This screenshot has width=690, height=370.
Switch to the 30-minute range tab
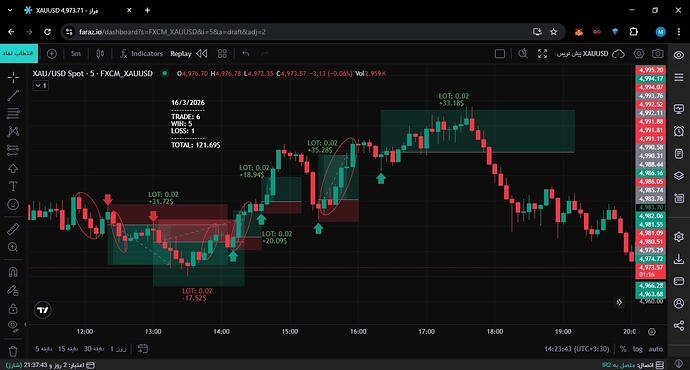pyautogui.click(x=94, y=349)
